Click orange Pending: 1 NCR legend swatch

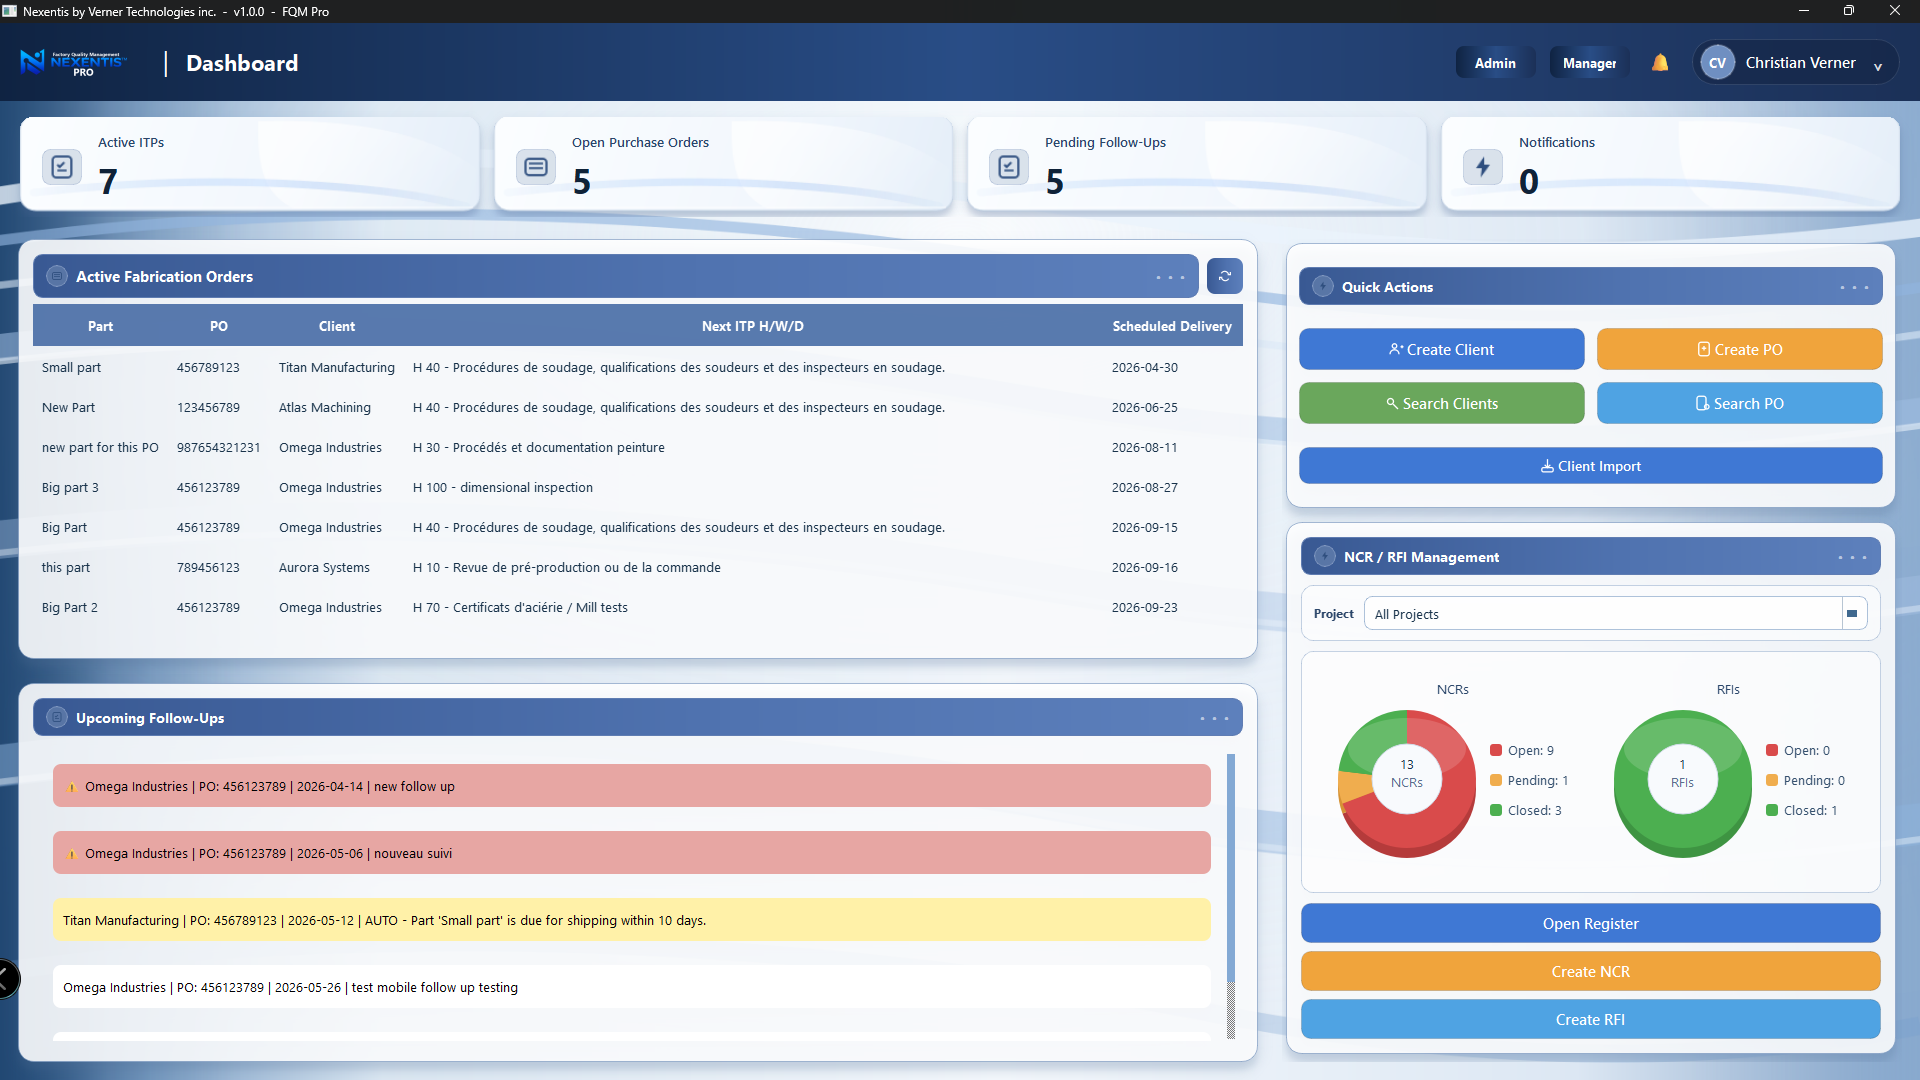1496,780
